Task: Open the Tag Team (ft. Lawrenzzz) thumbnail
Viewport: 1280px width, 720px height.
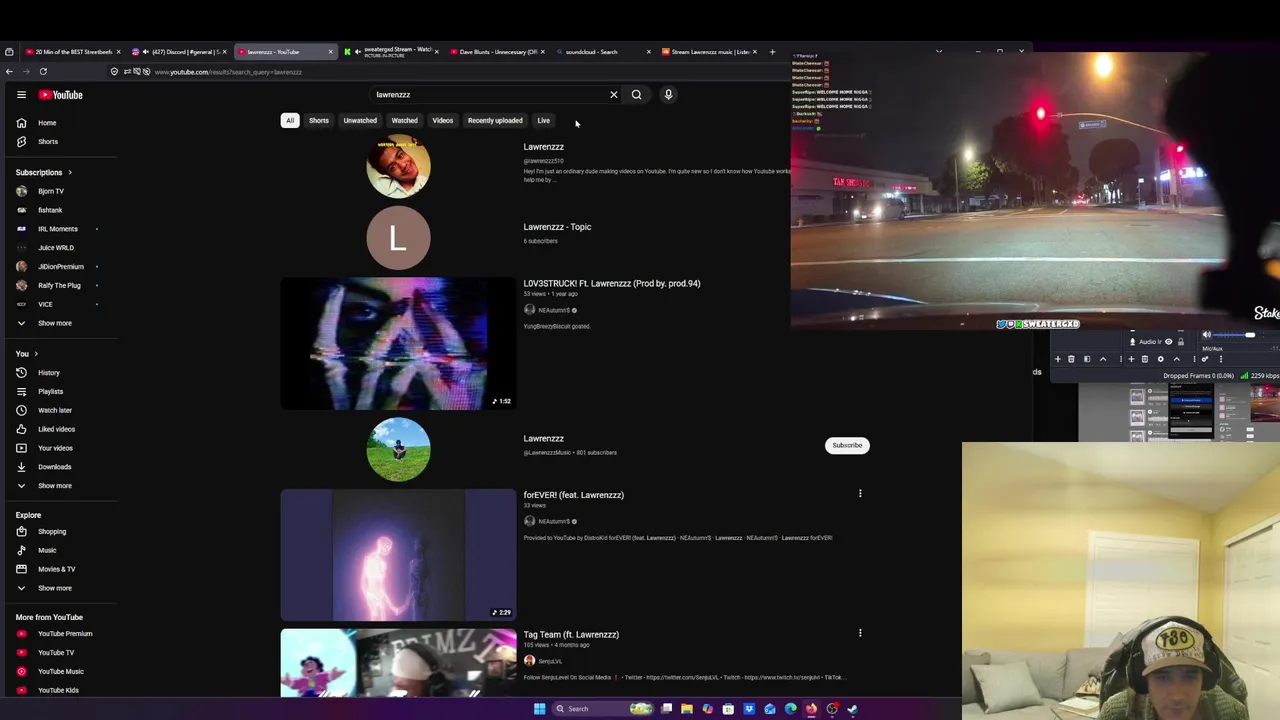Action: pos(398,662)
